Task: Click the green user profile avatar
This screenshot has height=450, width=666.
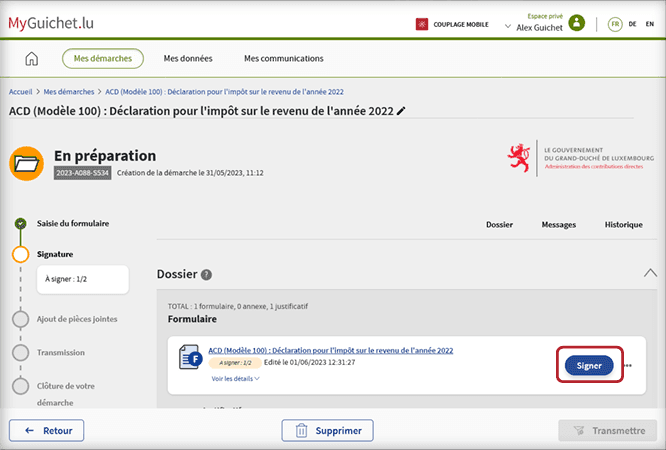Action: (x=575, y=24)
